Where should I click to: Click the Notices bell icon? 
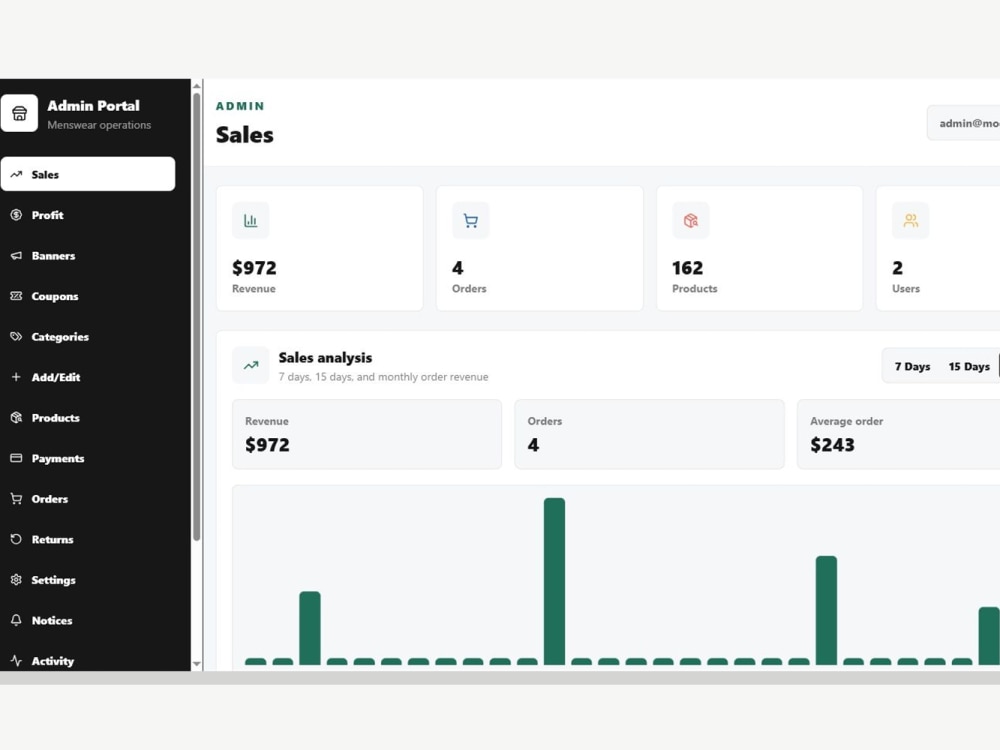click(17, 620)
